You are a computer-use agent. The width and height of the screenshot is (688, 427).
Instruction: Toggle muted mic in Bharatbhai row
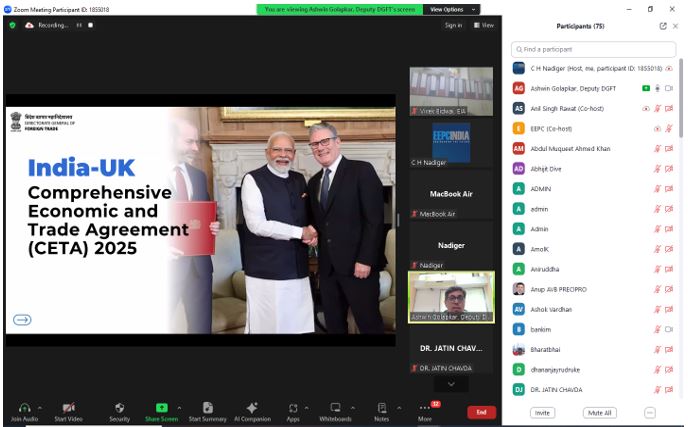pos(657,350)
